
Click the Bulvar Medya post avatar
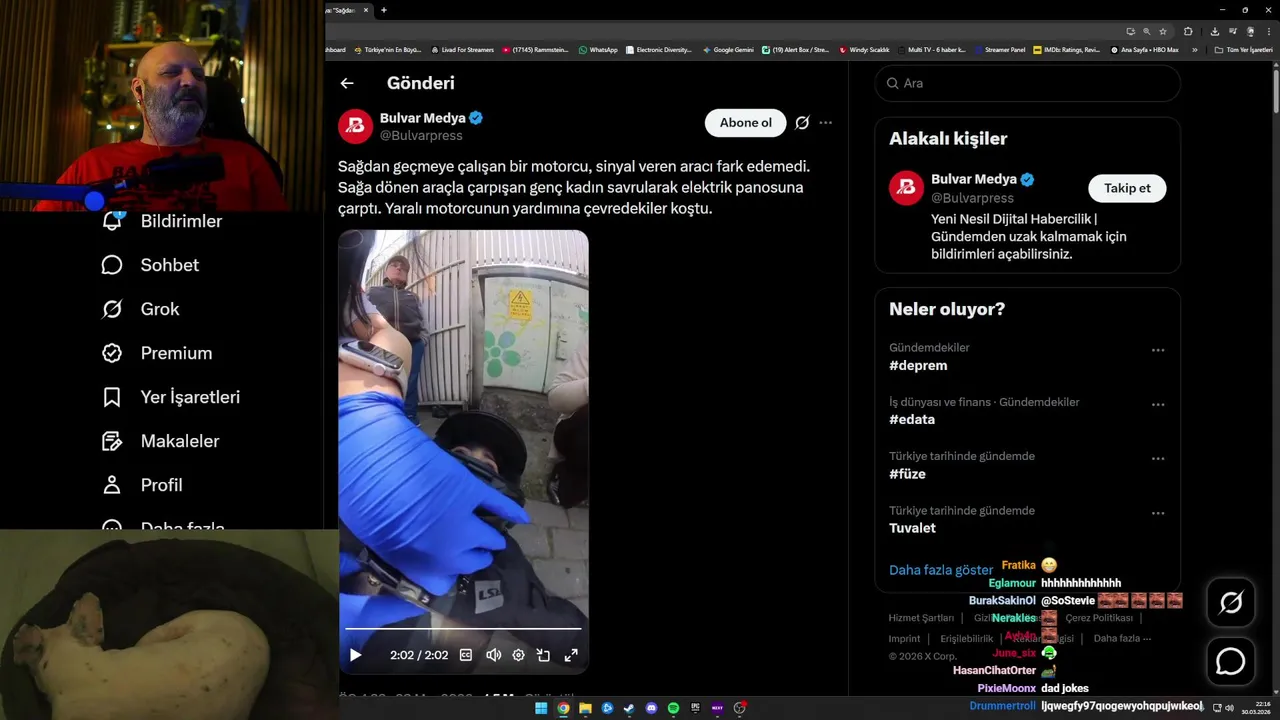pyautogui.click(x=355, y=127)
